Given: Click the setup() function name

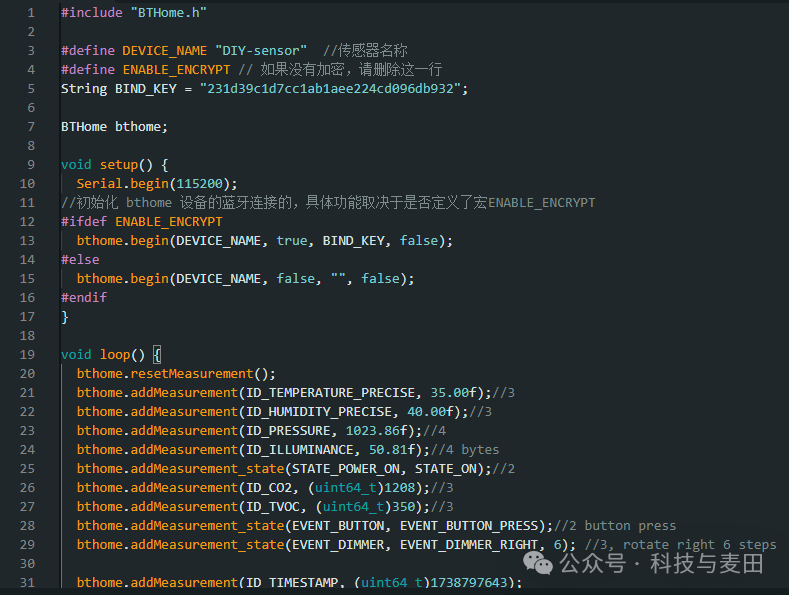Looking at the screenshot, I should pyautogui.click(x=118, y=164).
